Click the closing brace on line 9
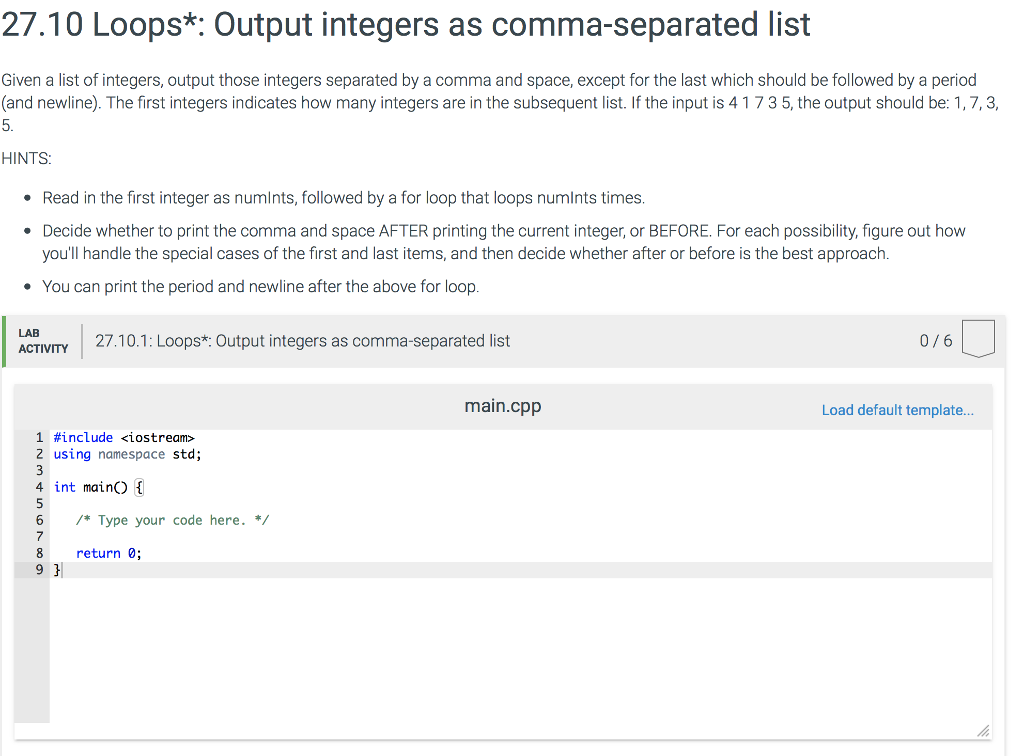The width and height of the screenshot is (1024, 756). point(58,569)
